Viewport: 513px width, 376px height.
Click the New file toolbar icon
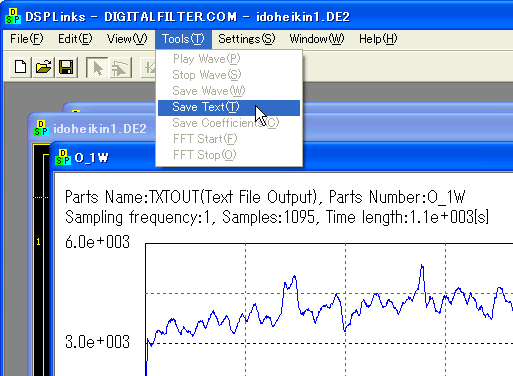coord(21,67)
